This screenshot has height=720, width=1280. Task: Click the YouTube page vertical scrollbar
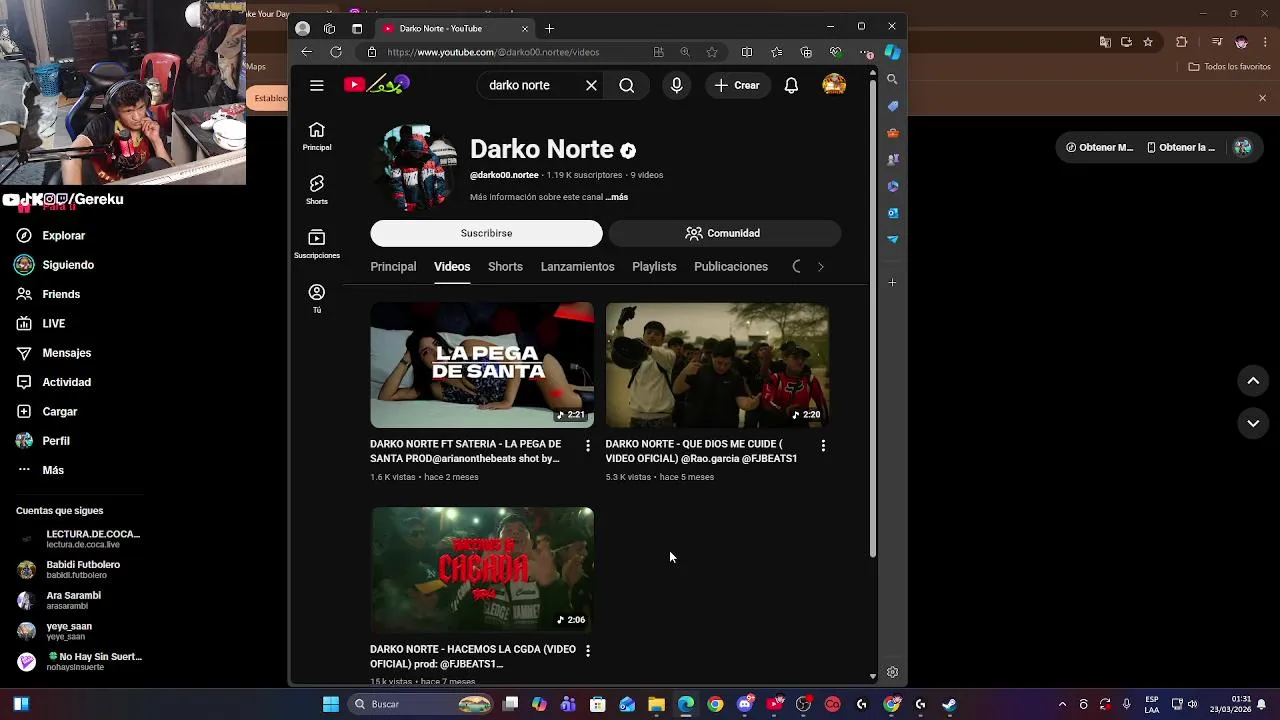pos(872,318)
